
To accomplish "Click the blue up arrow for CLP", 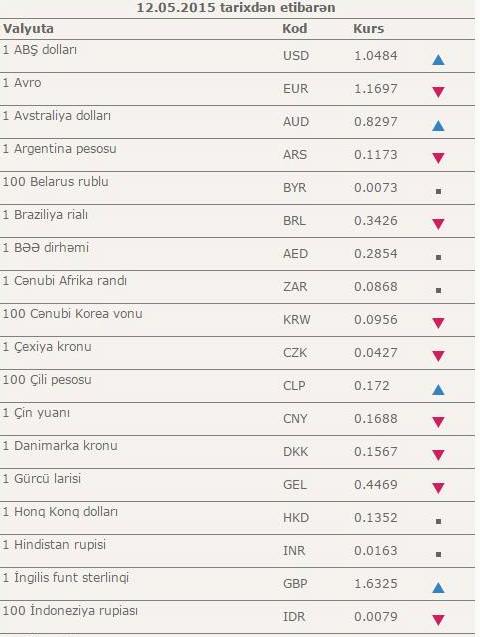I will [x=438, y=390].
